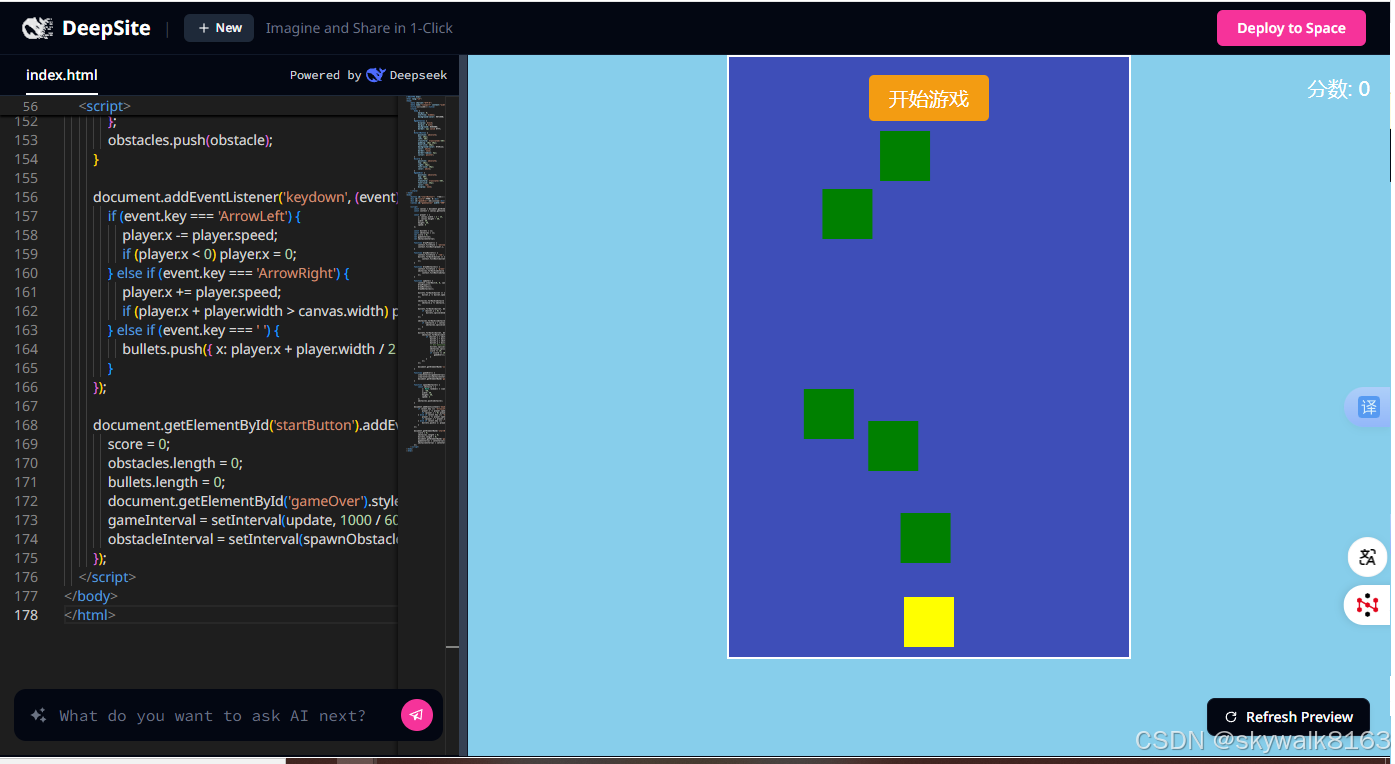The image size is (1395, 764).
Task: Click 'Powered by' text label
Action: (x=325, y=75)
